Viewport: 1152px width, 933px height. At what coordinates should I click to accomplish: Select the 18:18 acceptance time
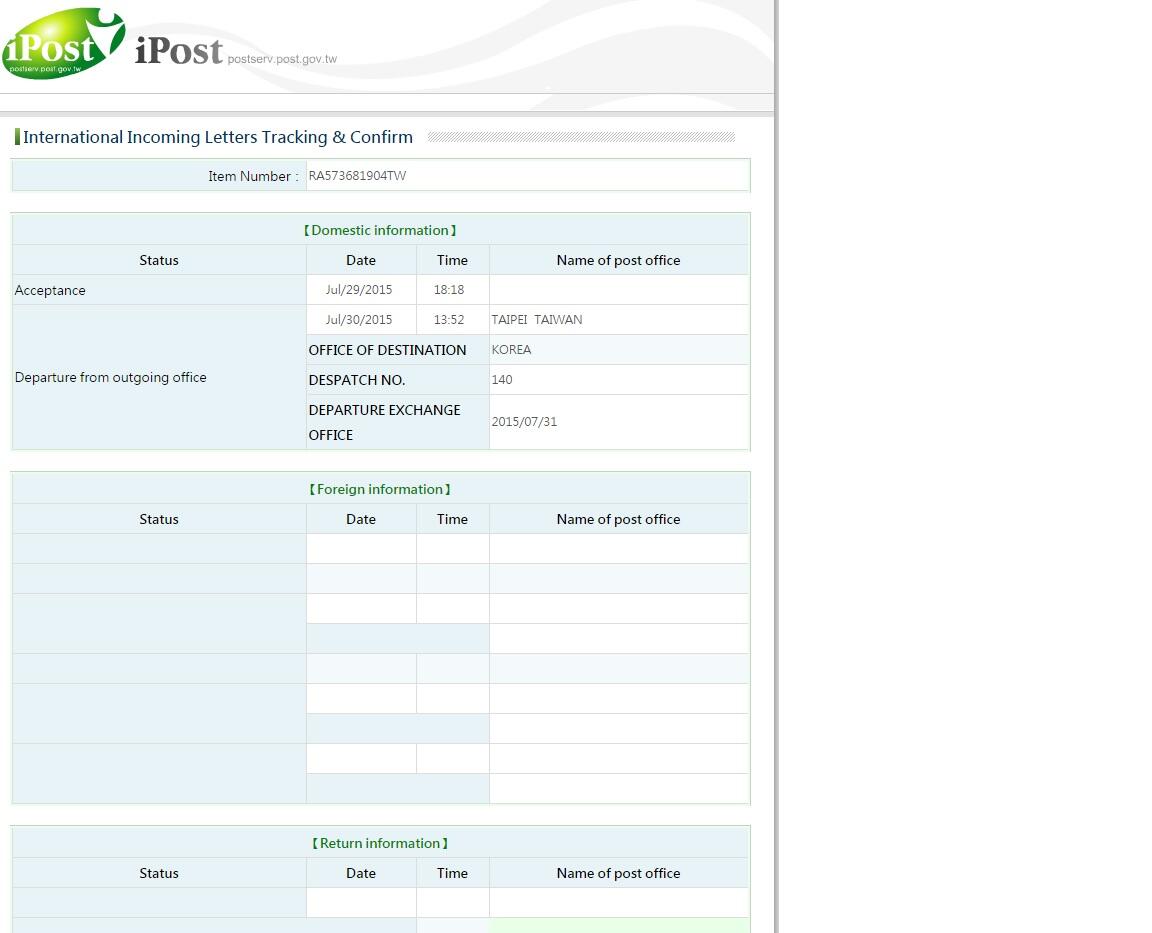point(449,290)
